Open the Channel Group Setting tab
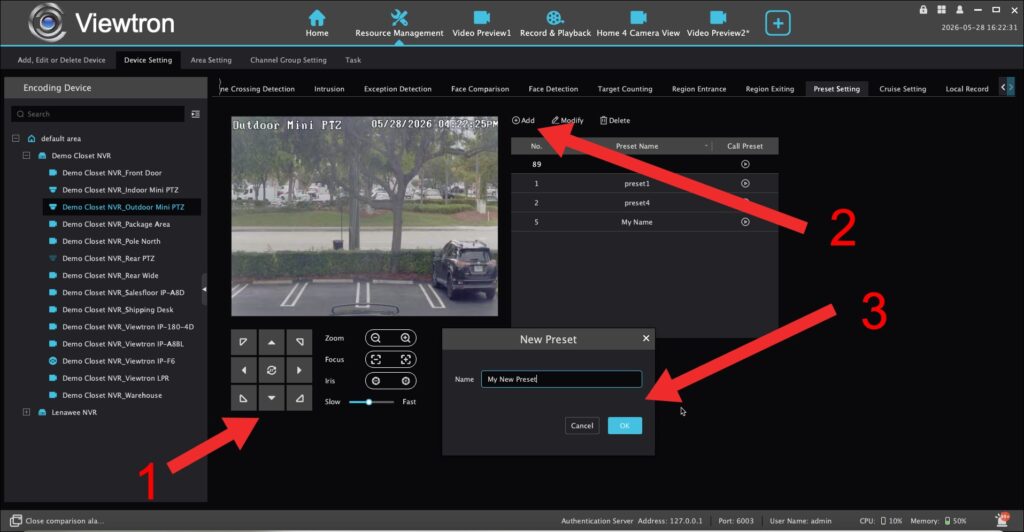 [288, 60]
